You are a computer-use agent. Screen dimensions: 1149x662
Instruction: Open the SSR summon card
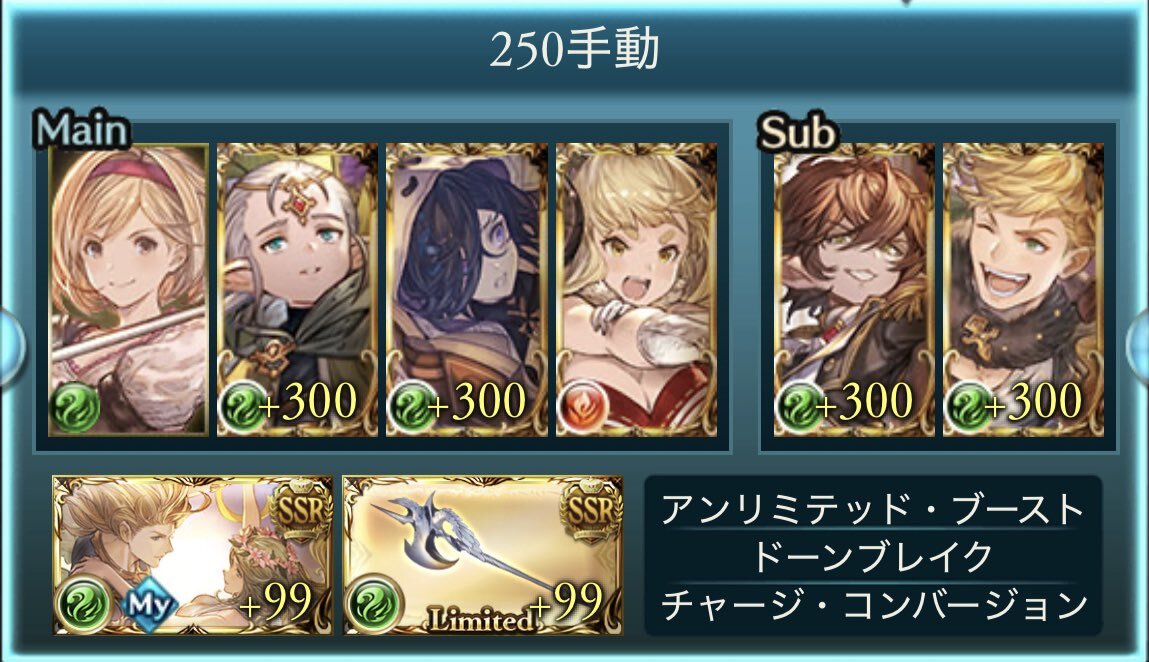[x=192, y=555]
